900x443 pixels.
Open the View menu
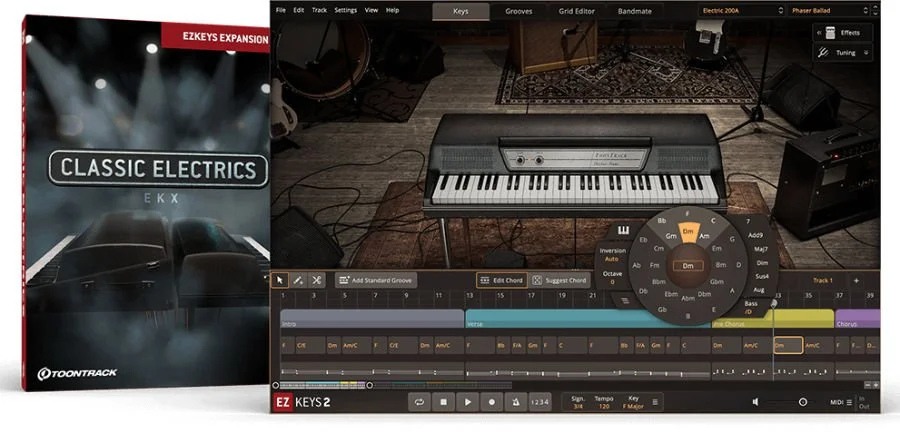coord(371,10)
